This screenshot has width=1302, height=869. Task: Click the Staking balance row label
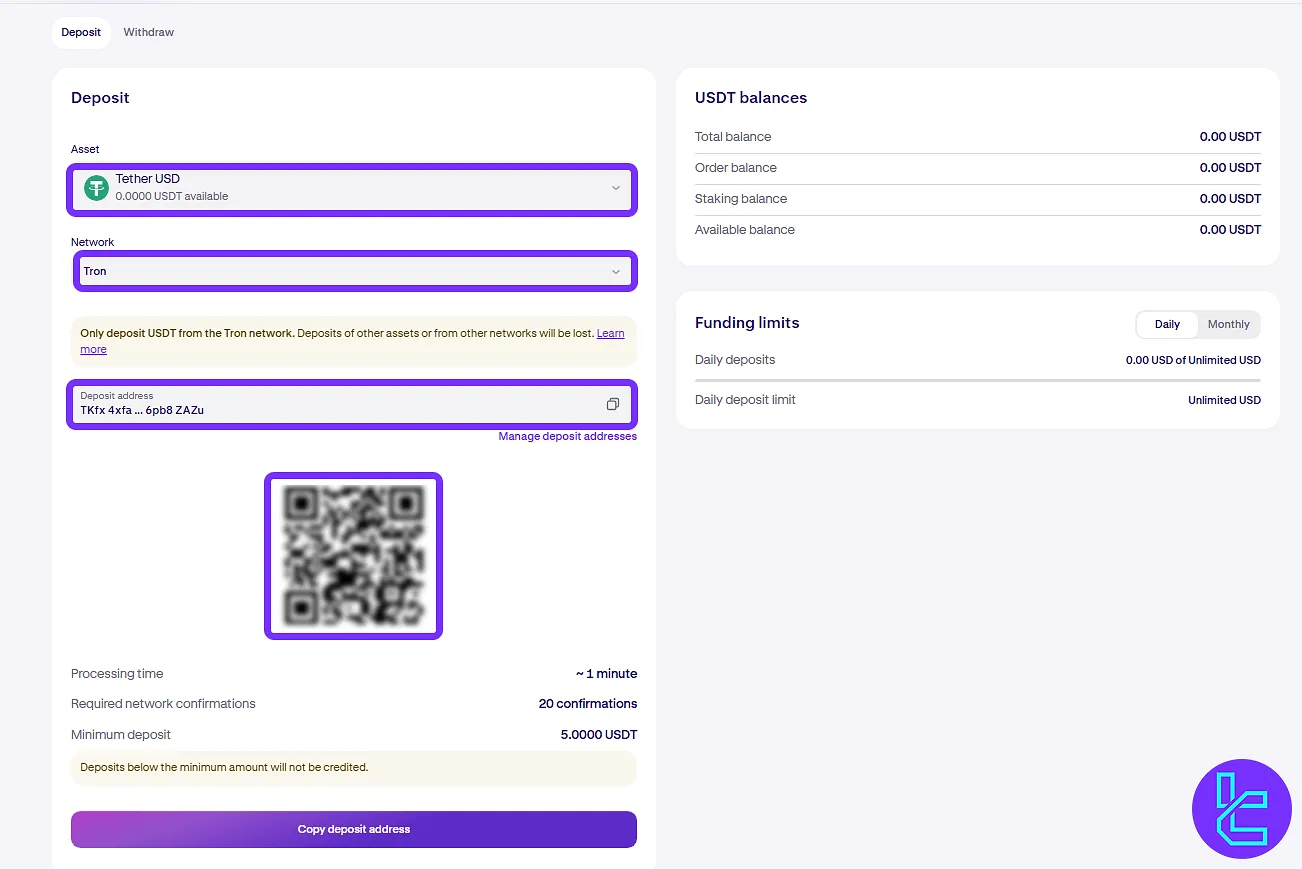pos(741,199)
